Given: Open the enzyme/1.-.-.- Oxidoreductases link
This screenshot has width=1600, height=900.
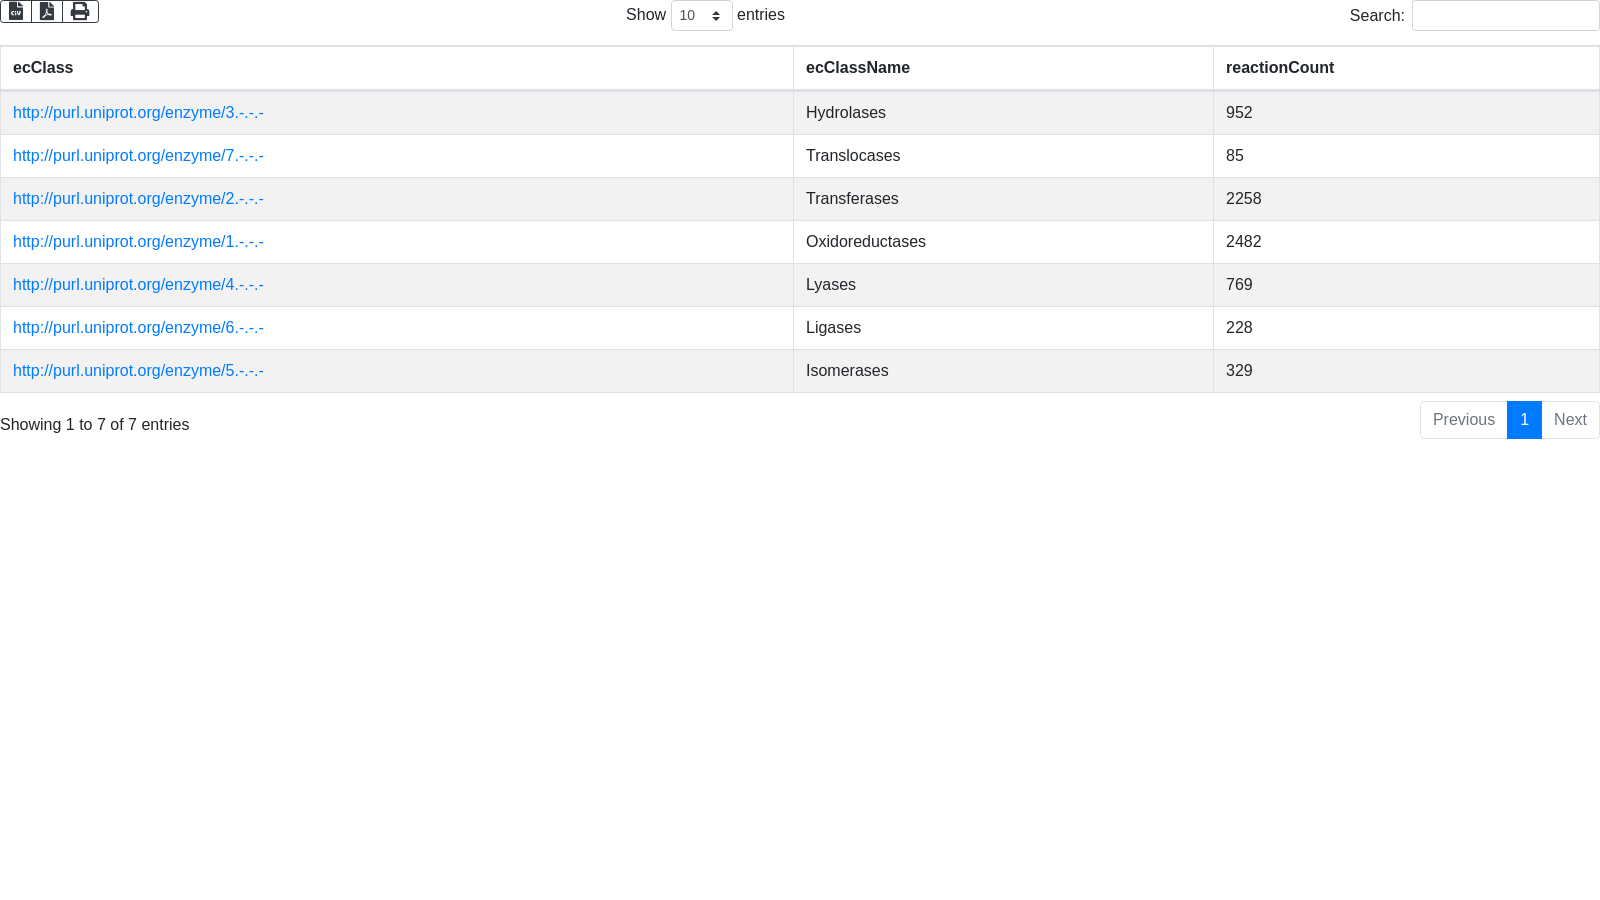Looking at the screenshot, I should [x=138, y=242].
